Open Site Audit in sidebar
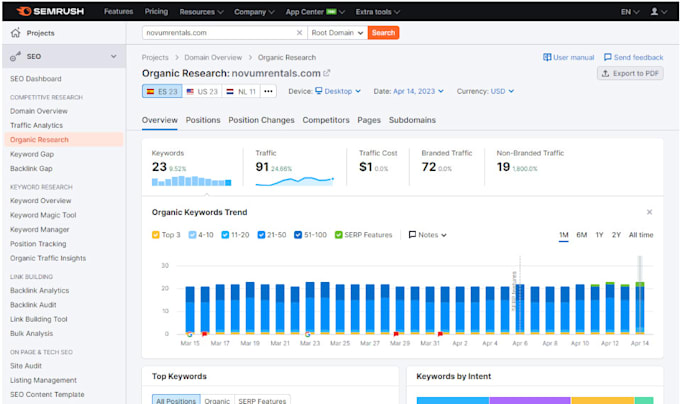The height and width of the screenshot is (404, 680). point(26,366)
